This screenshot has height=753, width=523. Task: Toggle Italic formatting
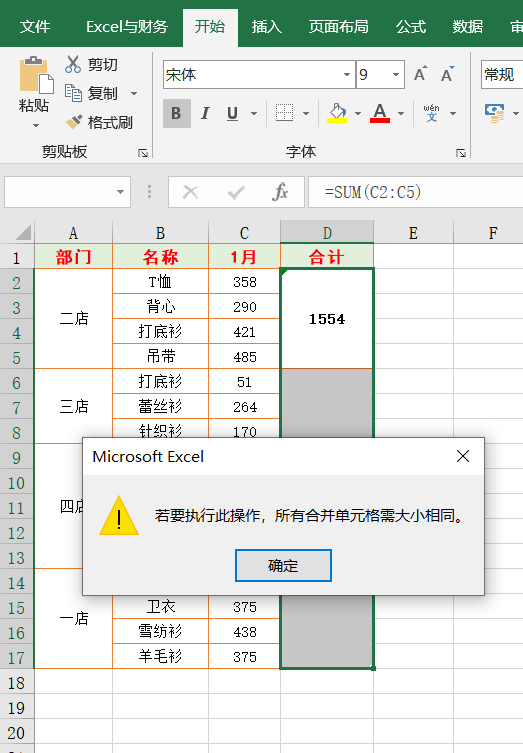(x=205, y=113)
